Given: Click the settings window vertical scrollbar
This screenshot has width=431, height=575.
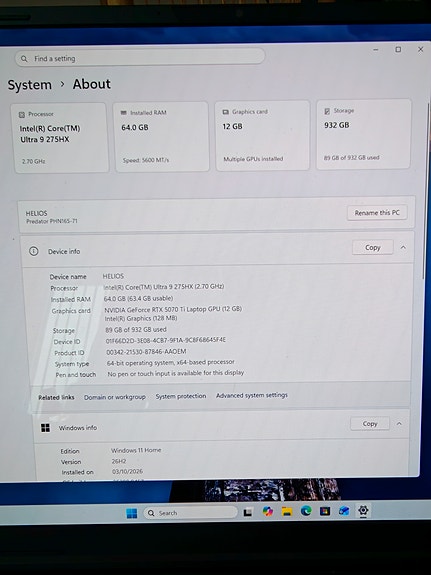Looking at the screenshot, I should [x=427, y=191].
